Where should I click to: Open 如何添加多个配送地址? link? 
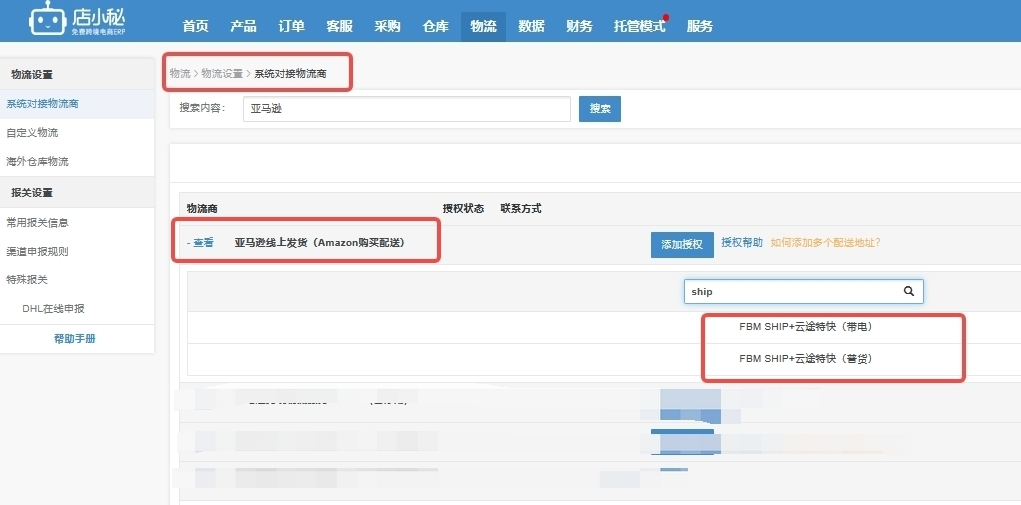click(825, 242)
